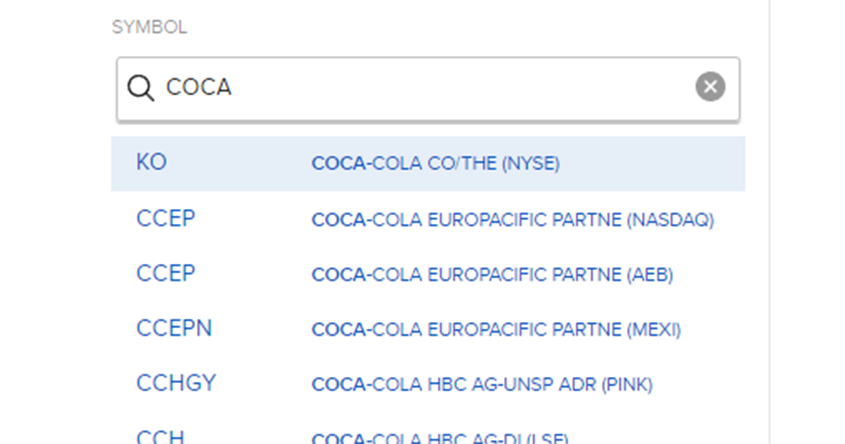This screenshot has width=845, height=444.
Task: Click the (PINK) exchange tag
Action: pyautogui.click(x=627, y=384)
